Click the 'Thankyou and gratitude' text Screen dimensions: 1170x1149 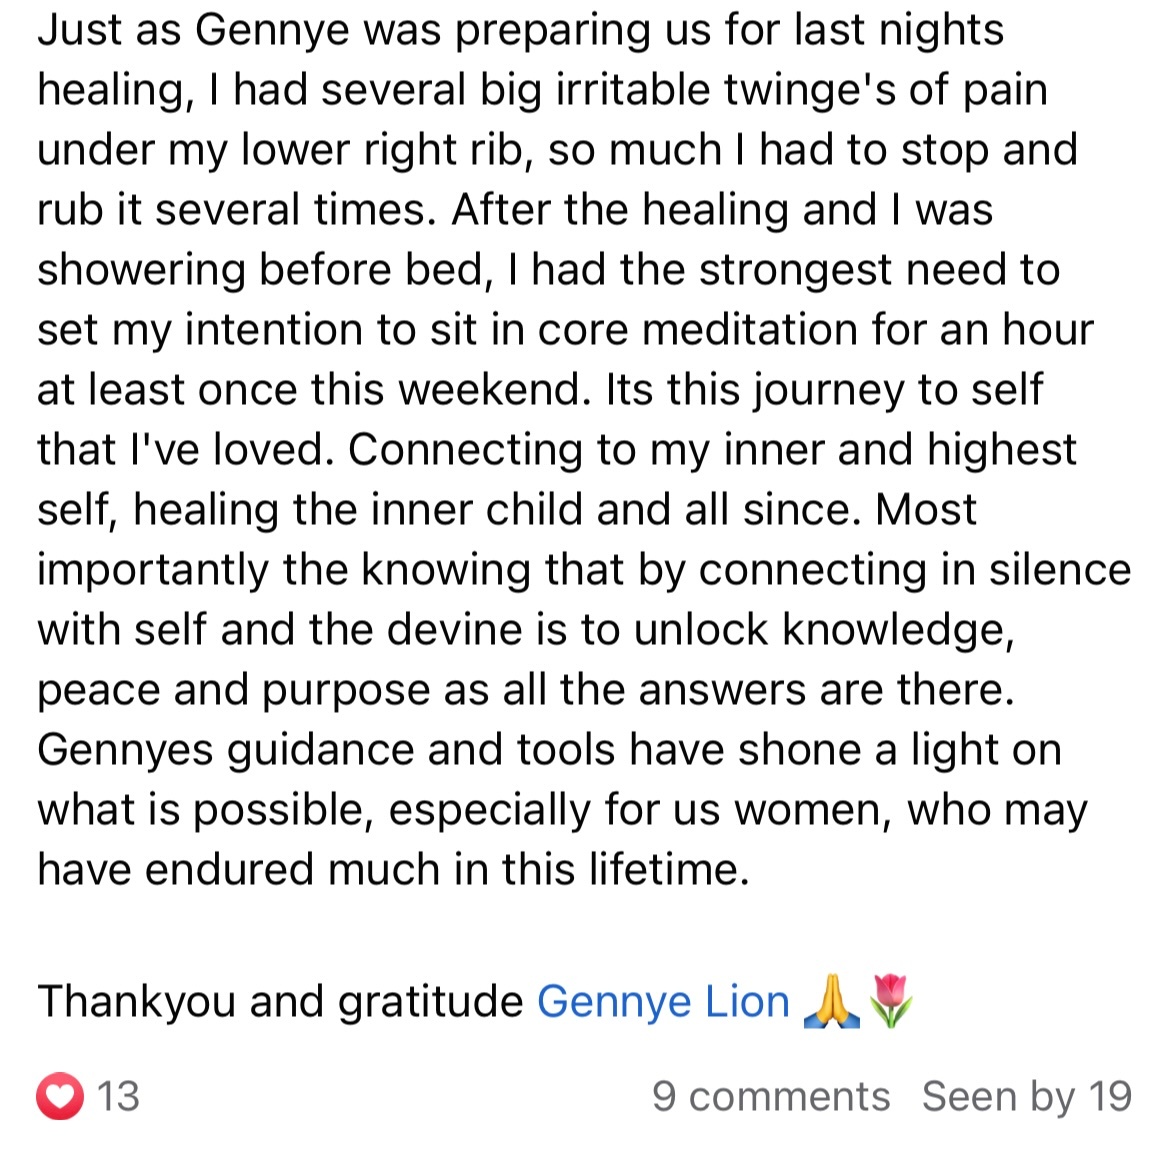point(281,1001)
